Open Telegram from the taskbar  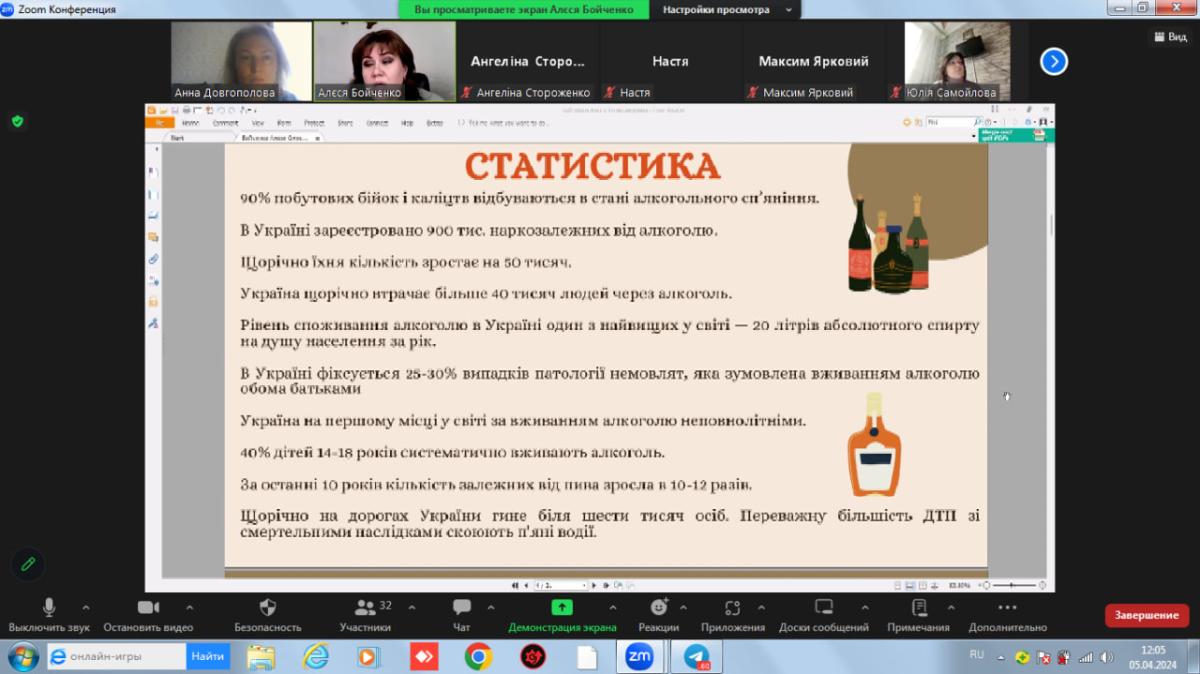point(696,656)
